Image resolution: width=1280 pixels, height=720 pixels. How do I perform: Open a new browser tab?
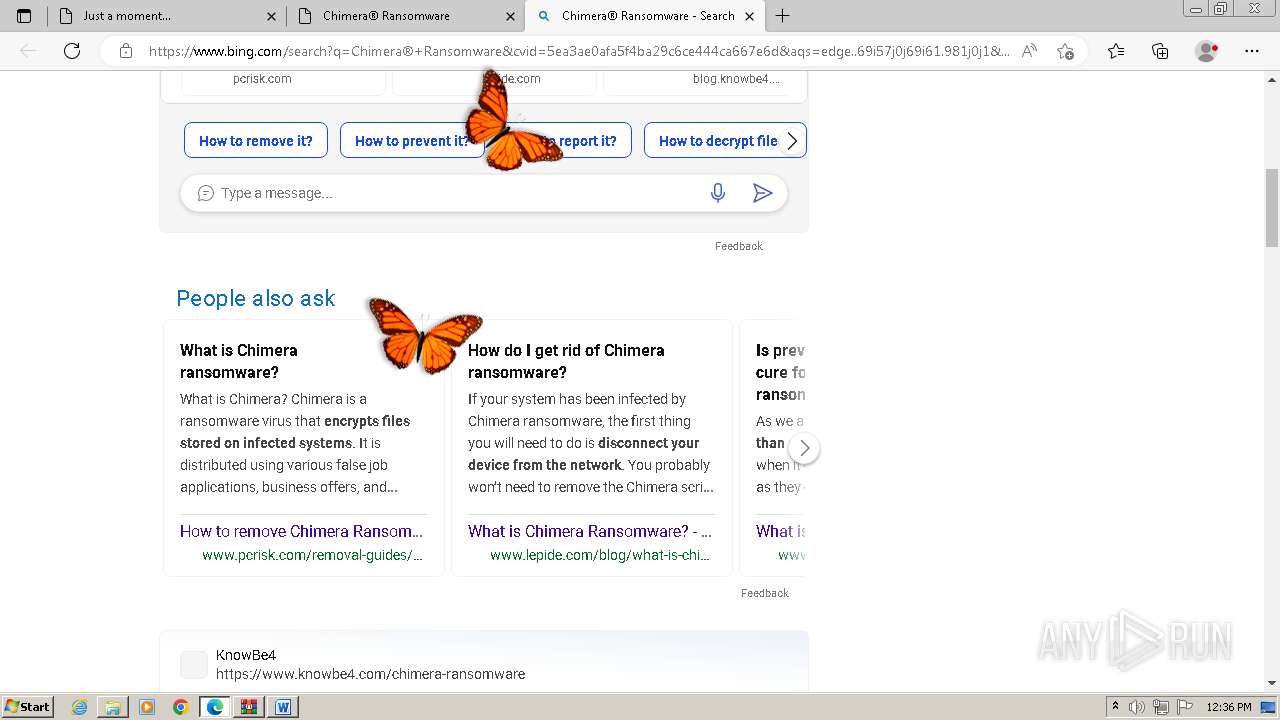pos(782,16)
